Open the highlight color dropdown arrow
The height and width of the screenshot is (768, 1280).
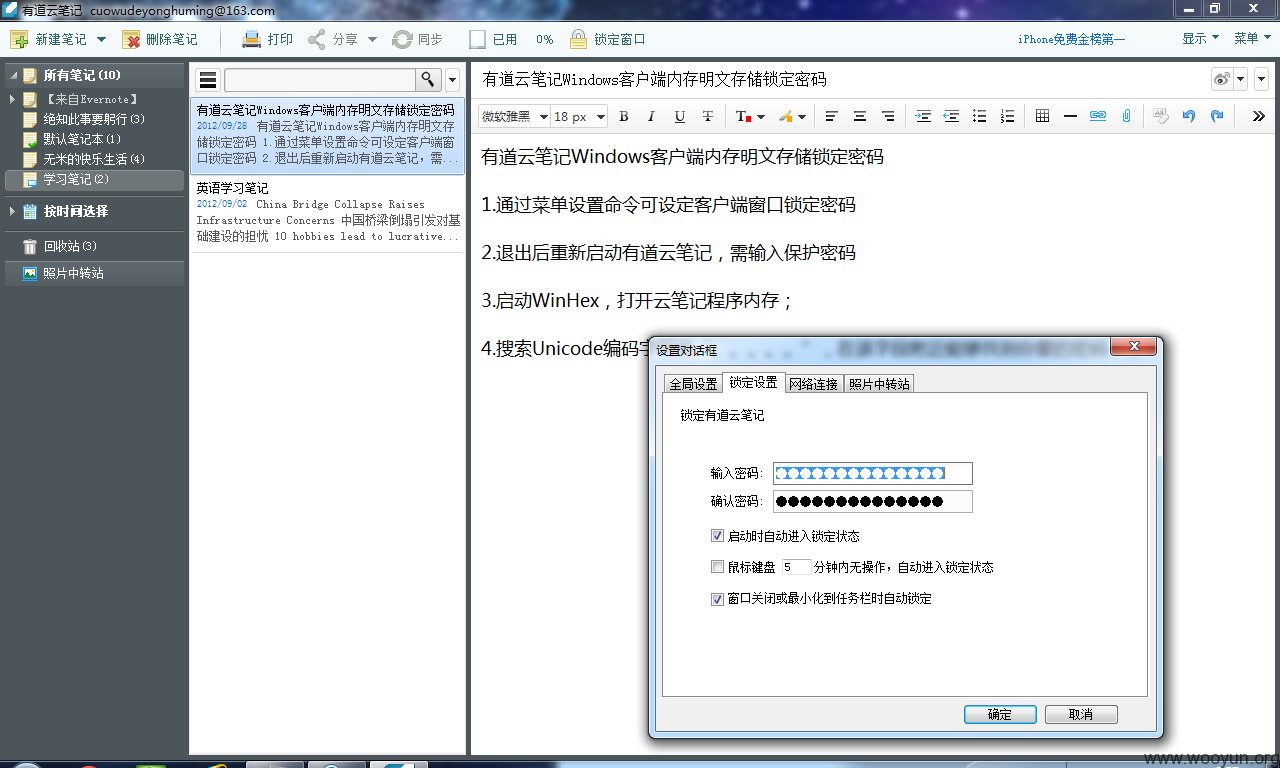pos(801,117)
